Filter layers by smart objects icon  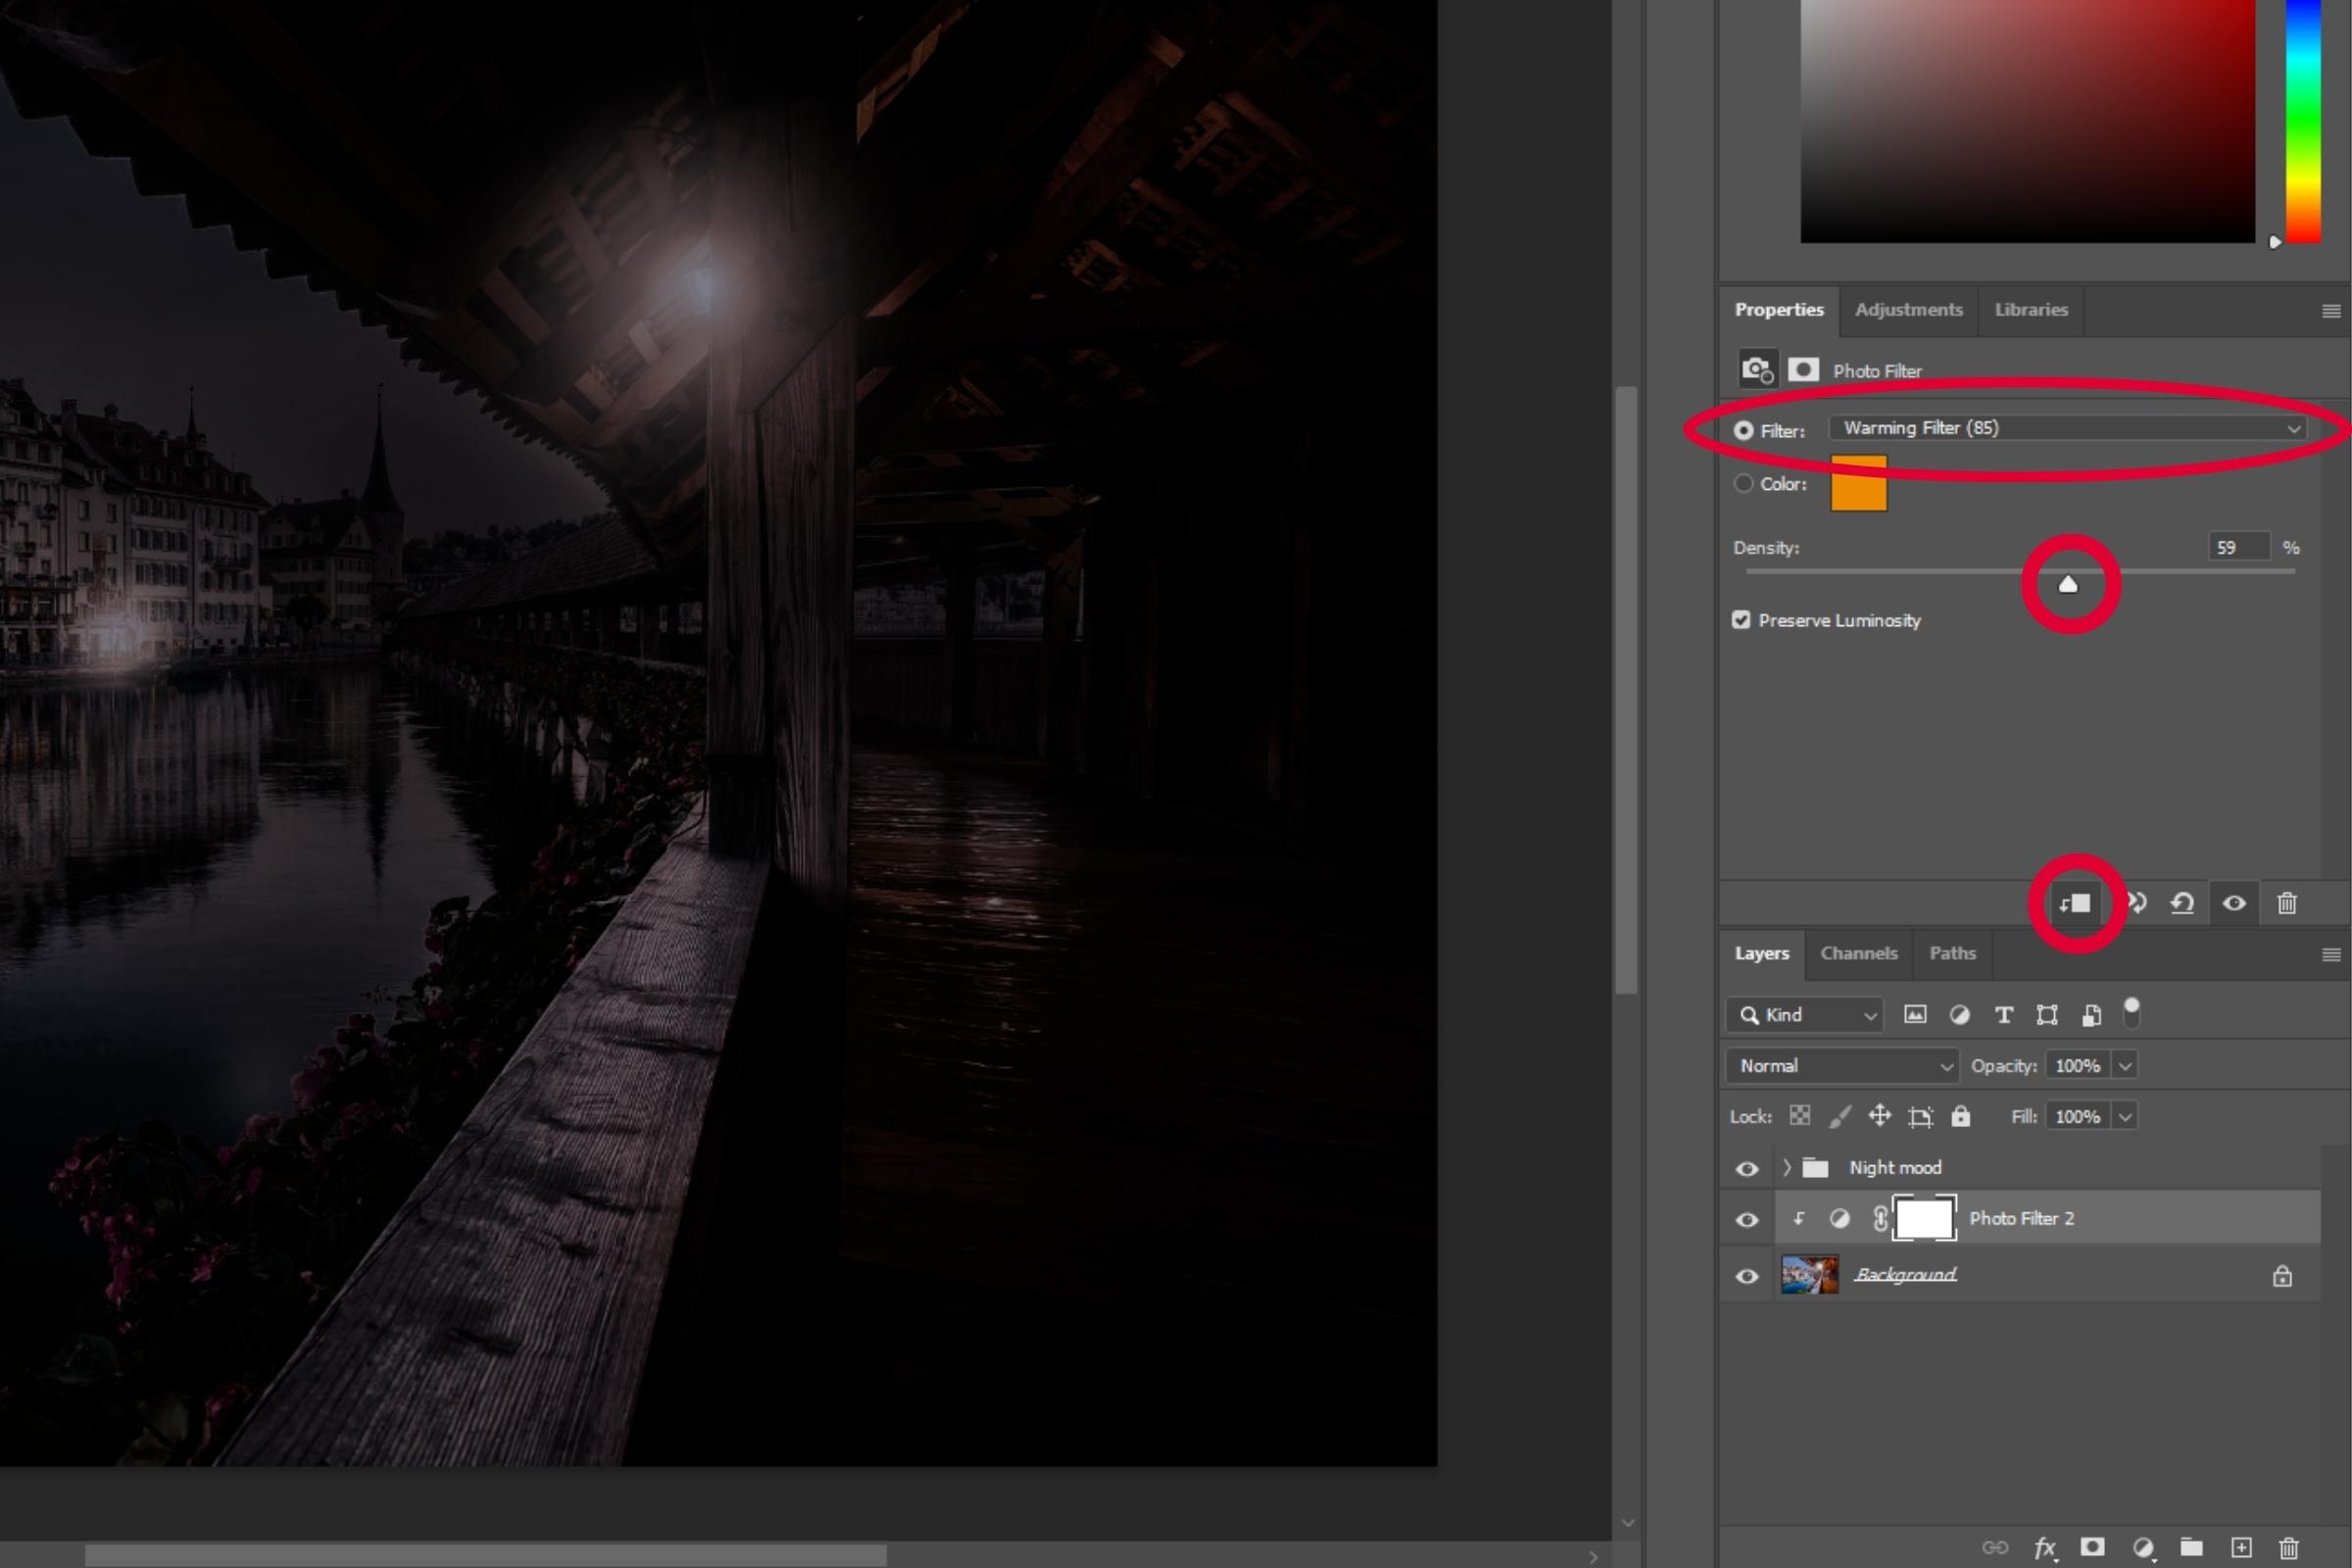(x=2091, y=1015)
